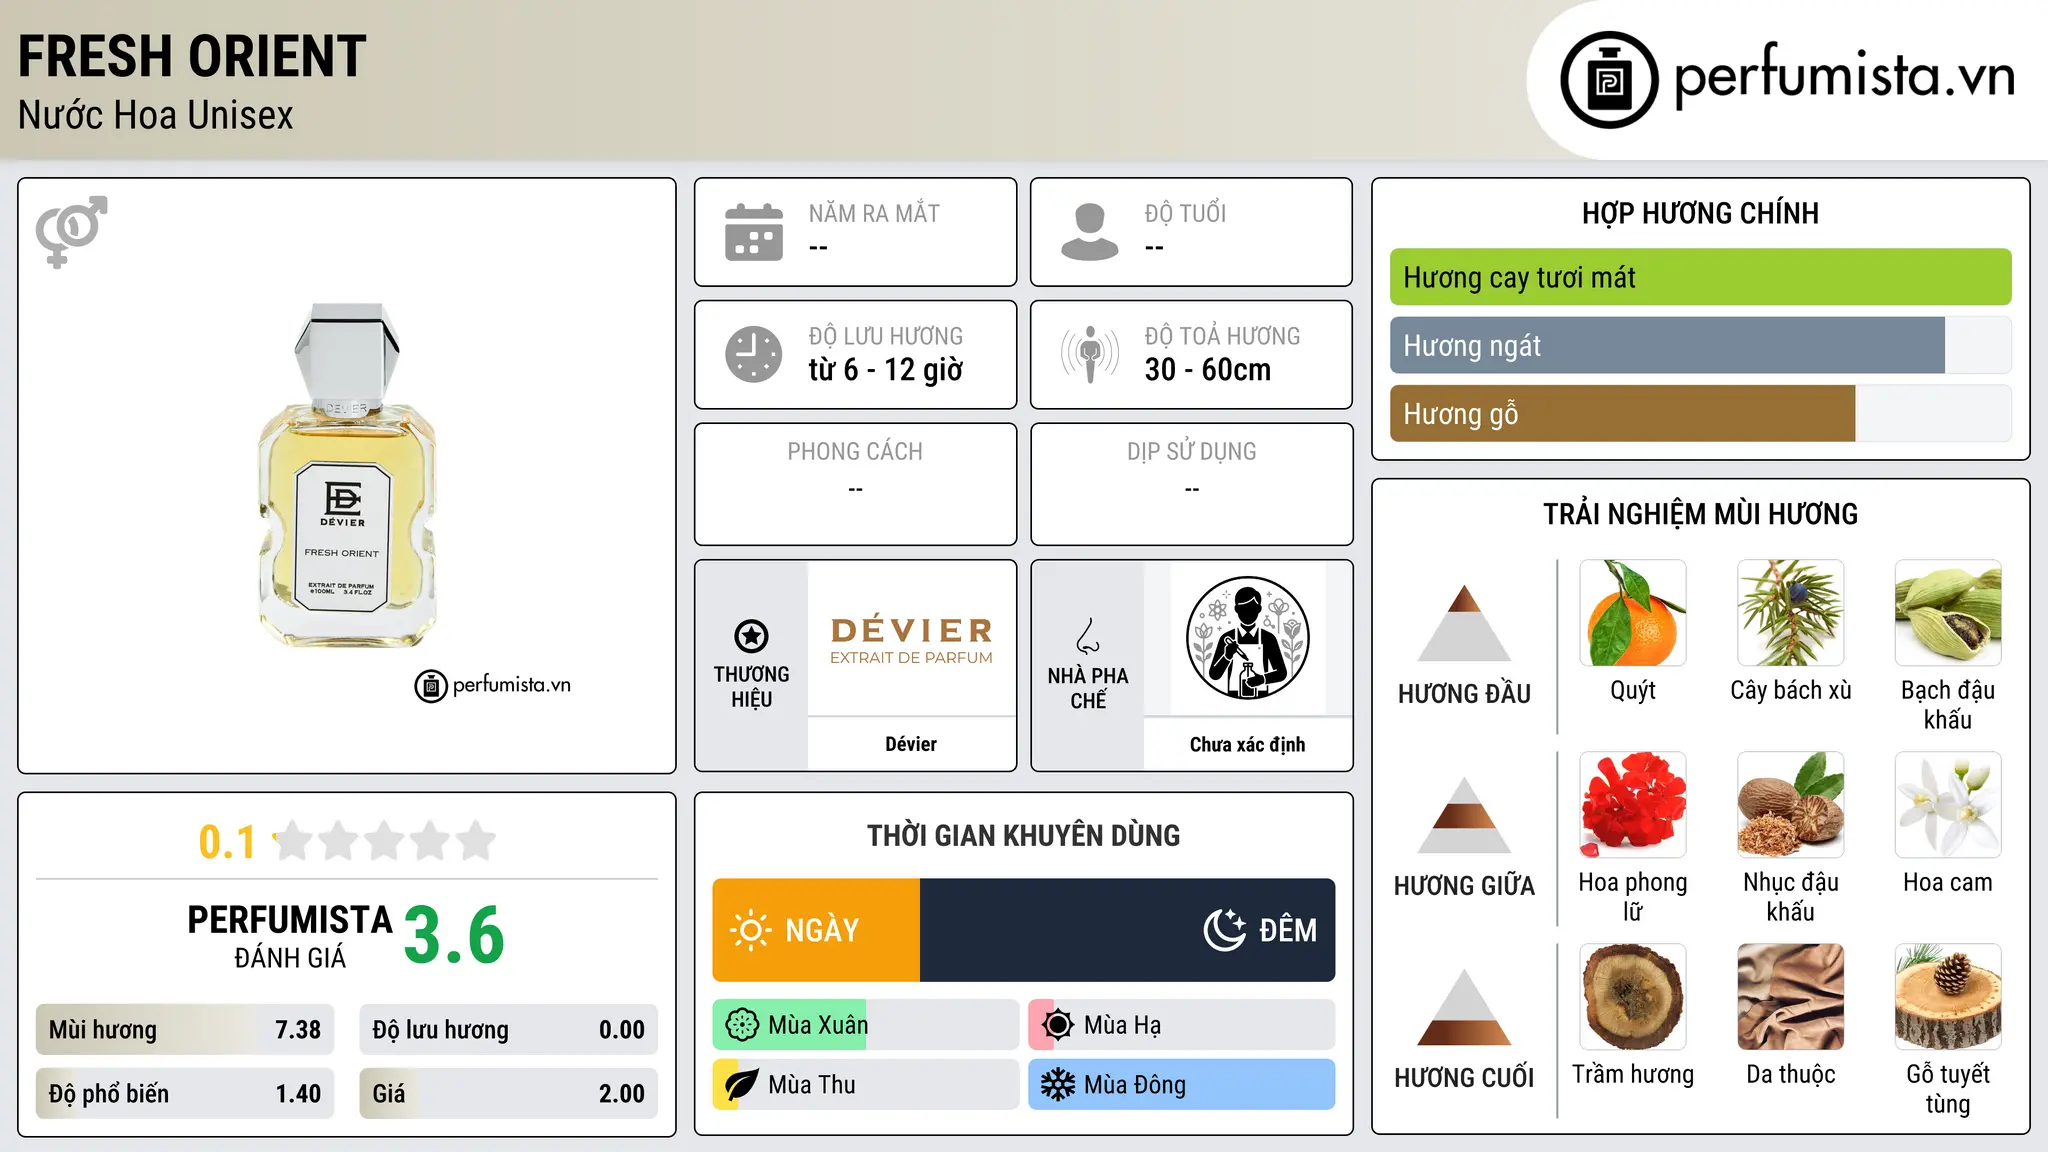Click the Bạch đậu khấu cardamom image
This screenshot has width=2048, height=1152.
1948,613
